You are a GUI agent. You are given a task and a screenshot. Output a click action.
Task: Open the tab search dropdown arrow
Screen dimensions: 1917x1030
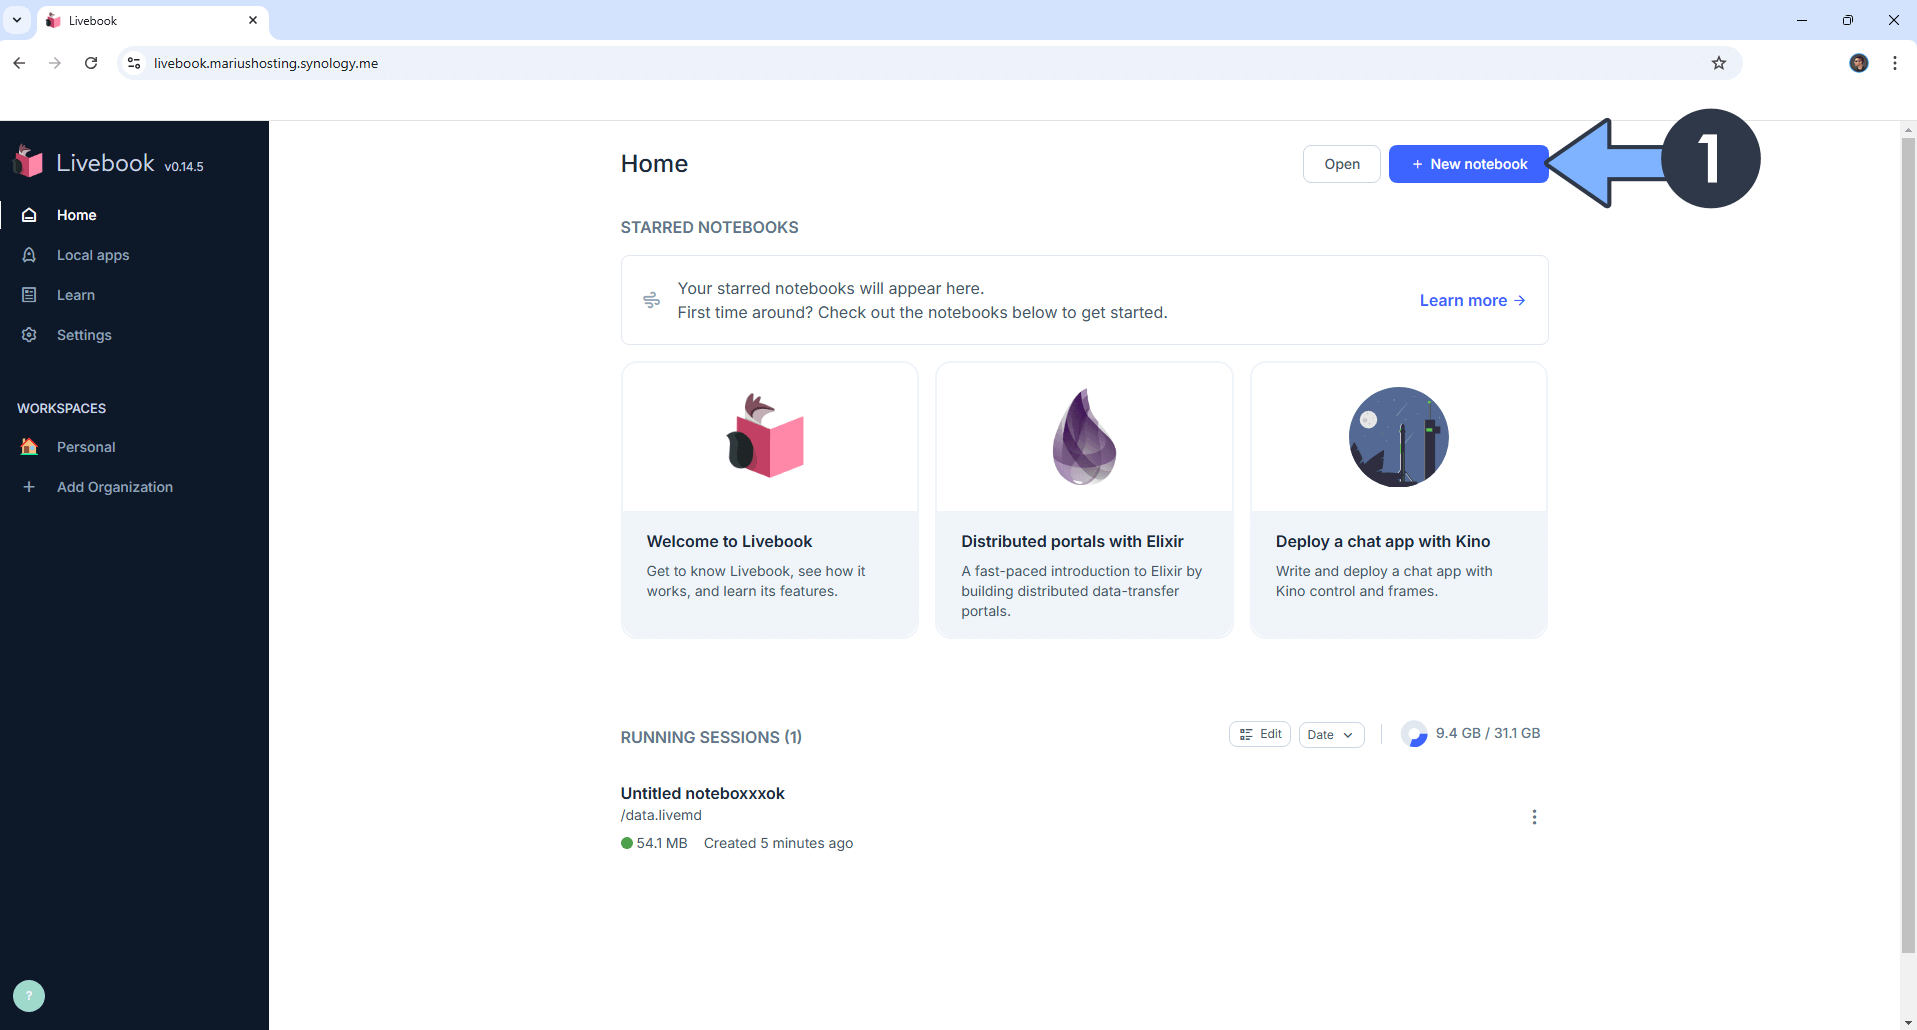point(17,20)
